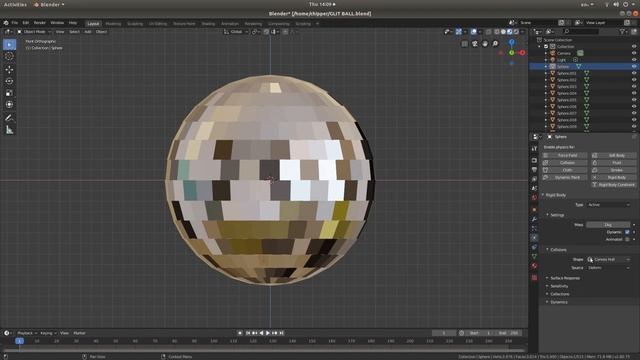This screenshot has width=640, height=360.
Task: Toggle the Dynamic checkbox
Action: pyautogui.click(x=627, y=232)
